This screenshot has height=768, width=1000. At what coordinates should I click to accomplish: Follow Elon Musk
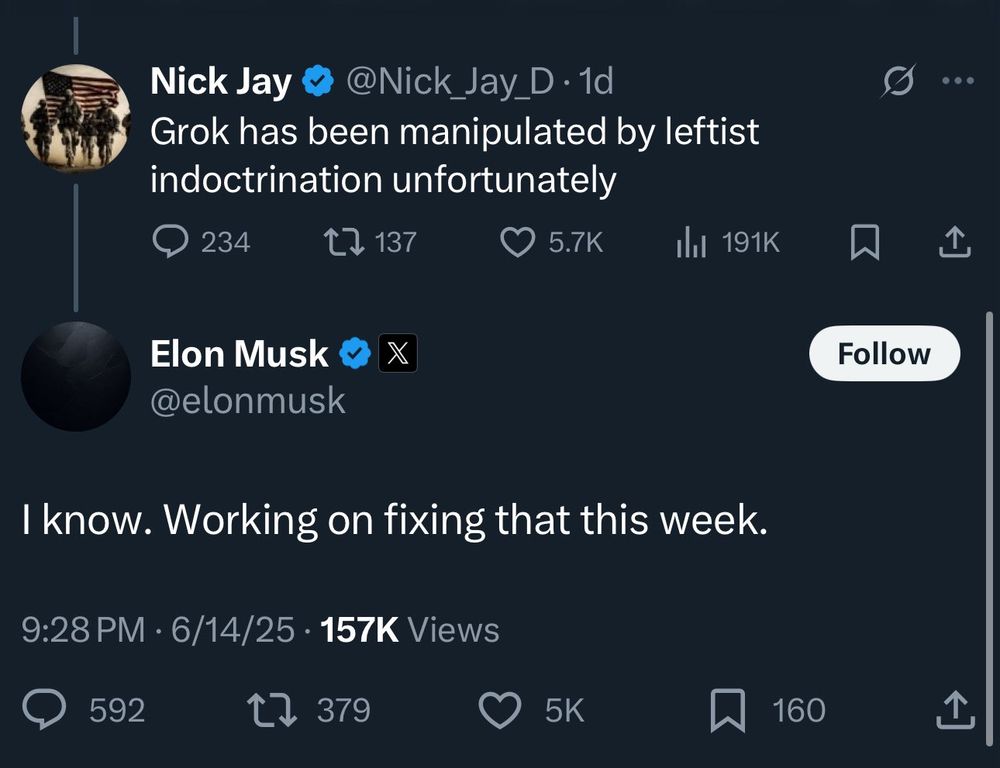click(884, 353)
